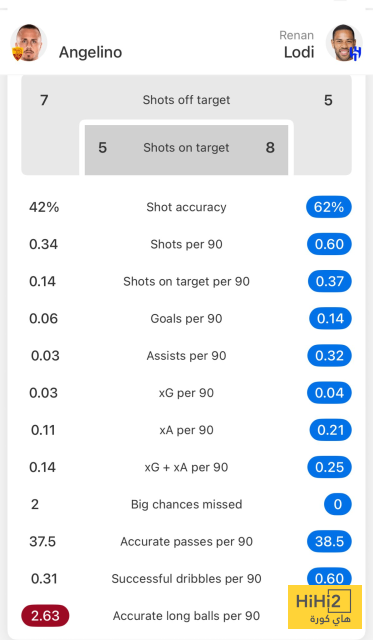Open Angelino's player photo
Image resolution: width=373 pixels, height=640 pixels.
tap(29, 42)
